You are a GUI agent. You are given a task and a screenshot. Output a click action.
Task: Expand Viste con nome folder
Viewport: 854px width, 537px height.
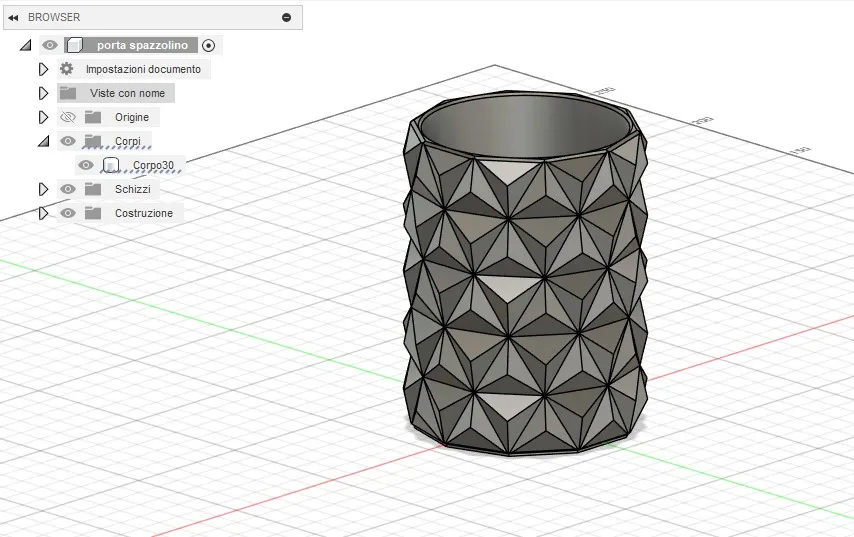point(44,93)
